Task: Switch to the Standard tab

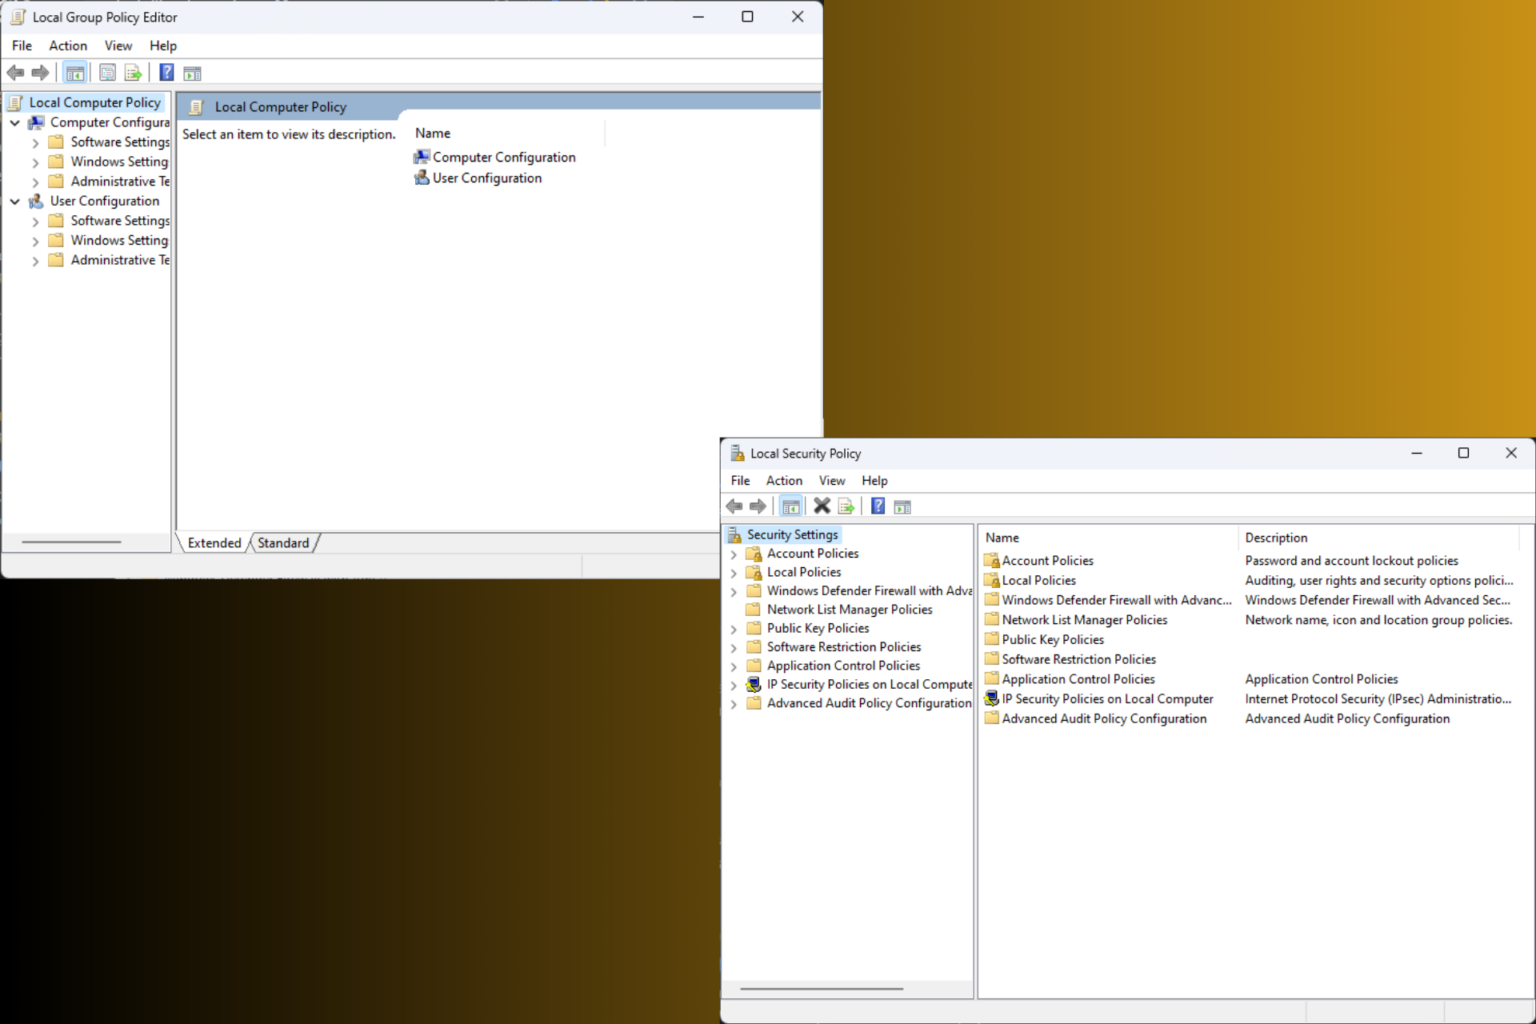Action: (x=284, y=543)
